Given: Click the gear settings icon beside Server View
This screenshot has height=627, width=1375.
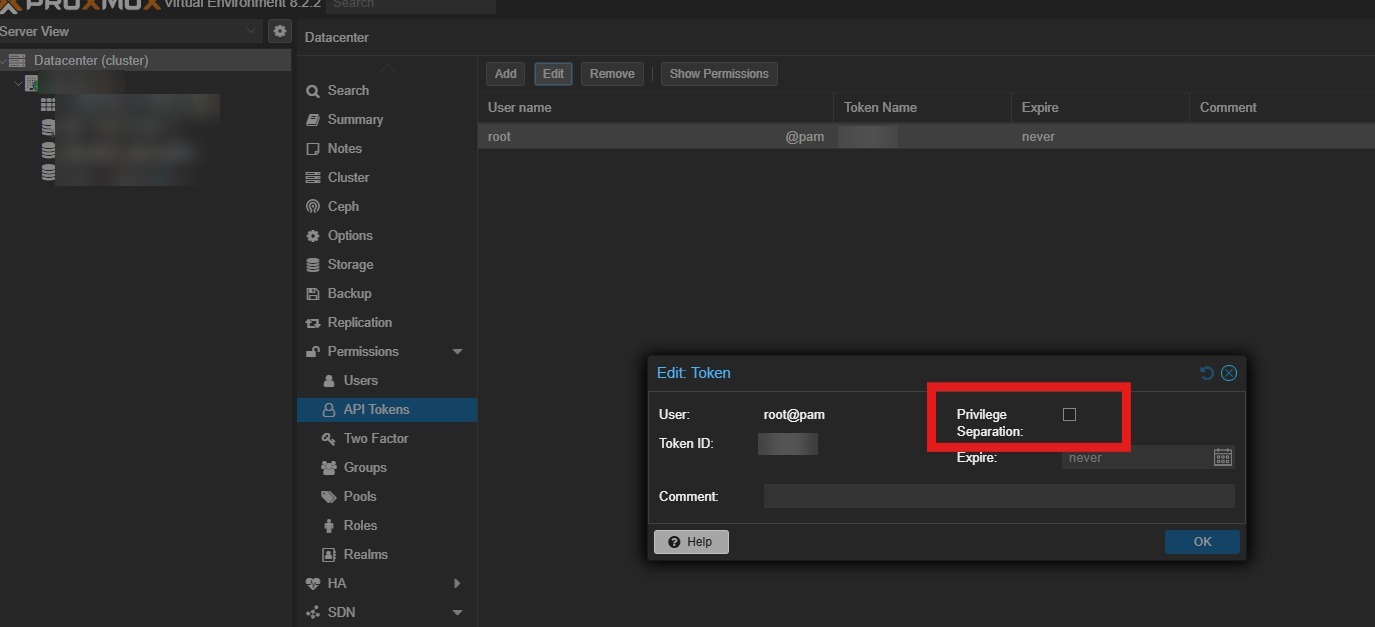Looking at the screenshot, I should [280, 32].
